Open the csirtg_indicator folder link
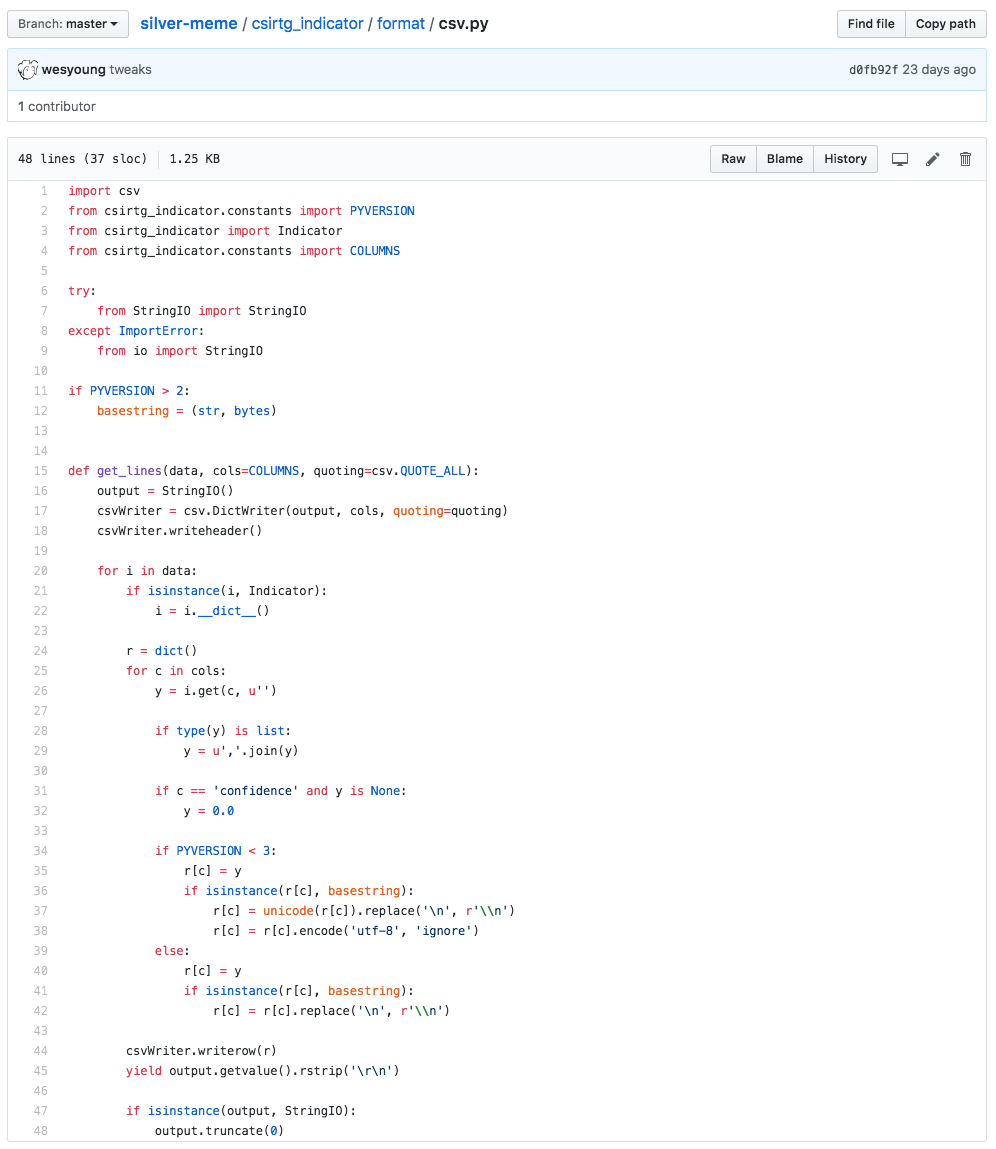The image size is (996, 1149). [307, 23]
